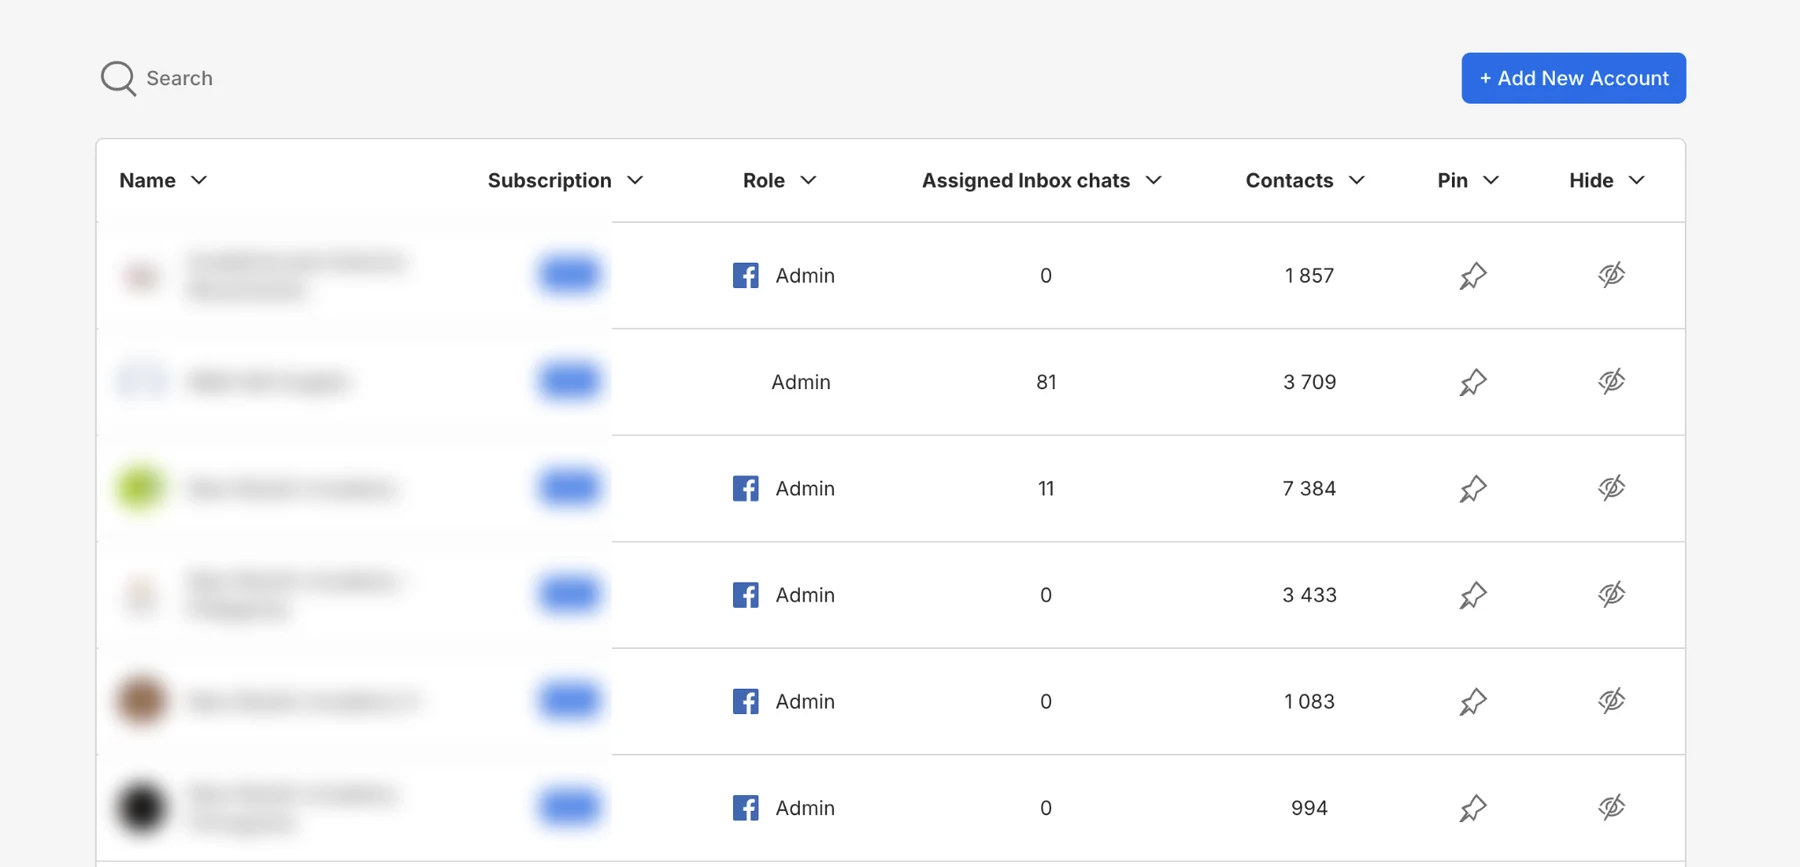
Task: Focus the Search input field
Action: click(x=179, y=78)
